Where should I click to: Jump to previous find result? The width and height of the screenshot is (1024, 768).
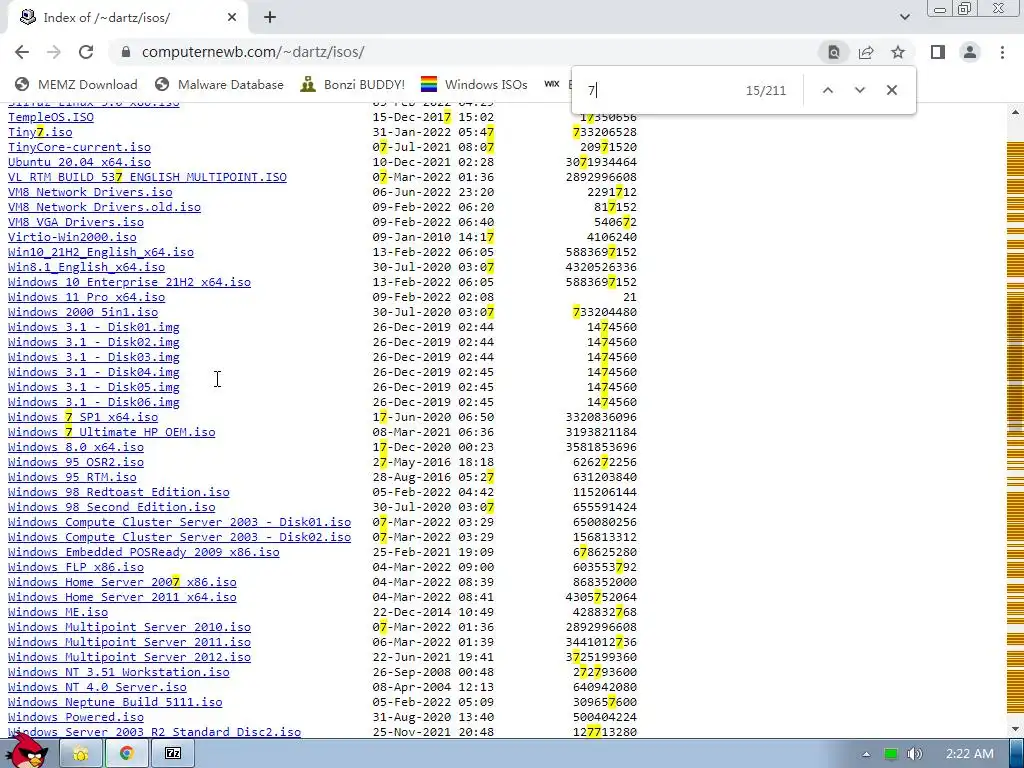pos(827,90)
